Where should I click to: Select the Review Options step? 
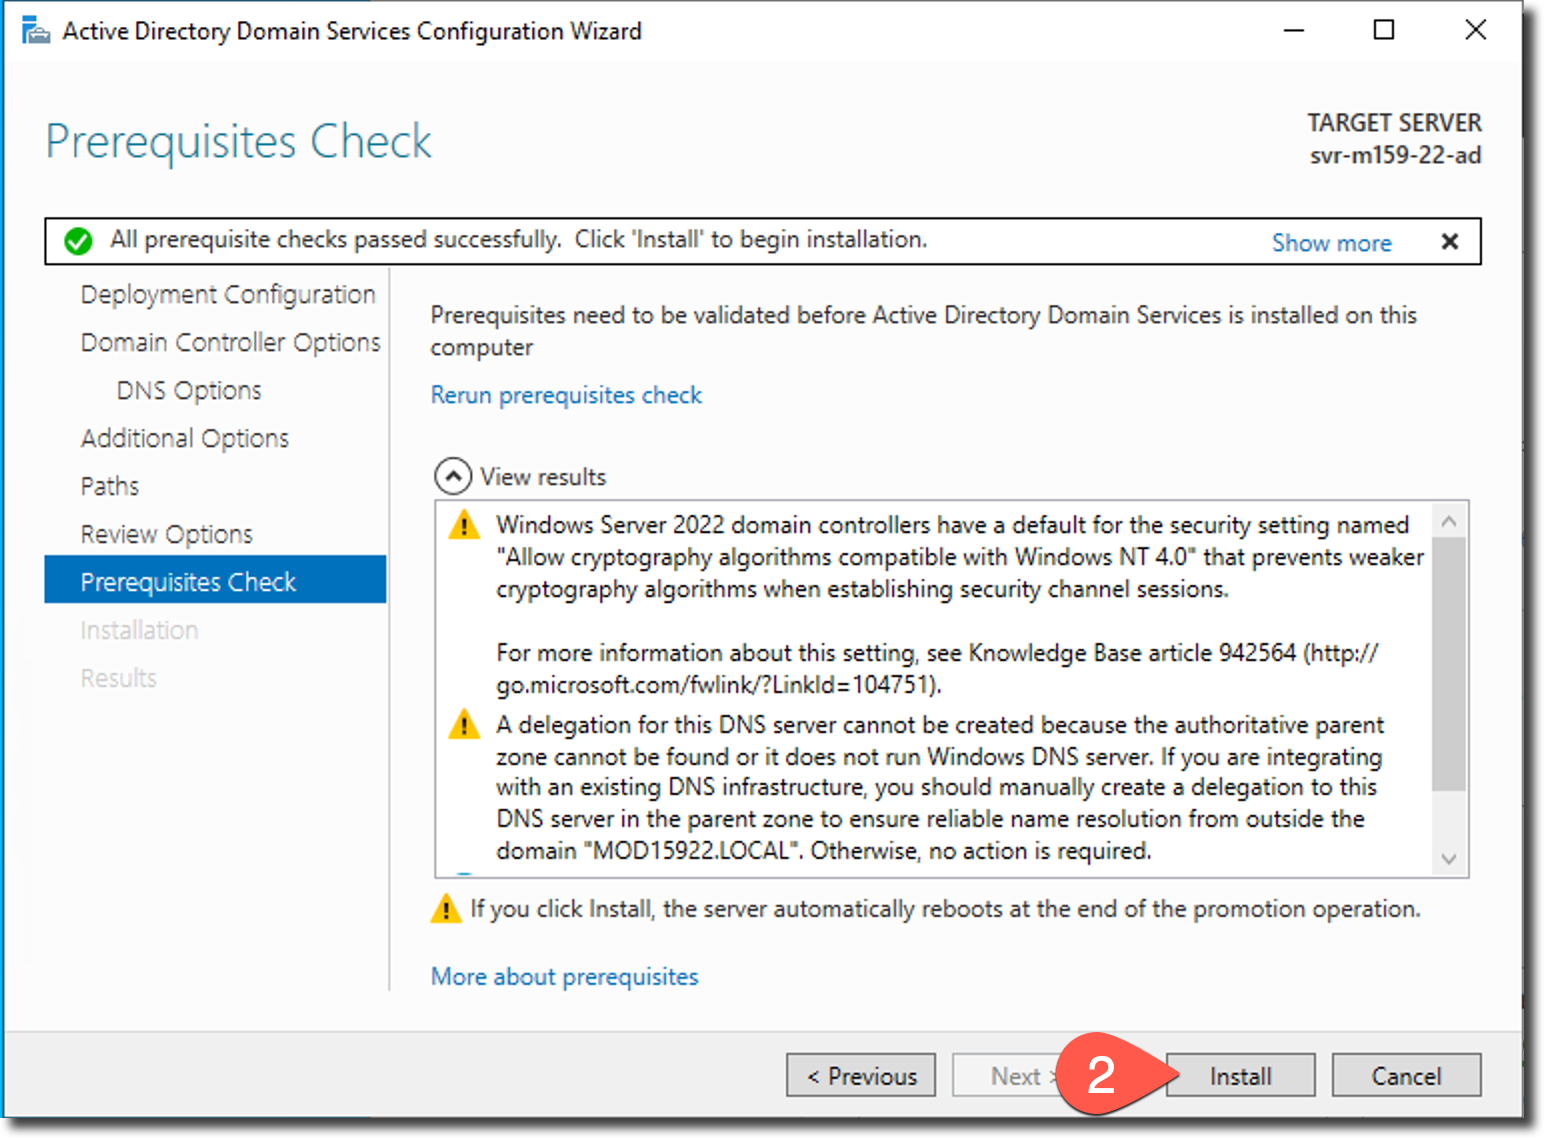pos(167,534)
